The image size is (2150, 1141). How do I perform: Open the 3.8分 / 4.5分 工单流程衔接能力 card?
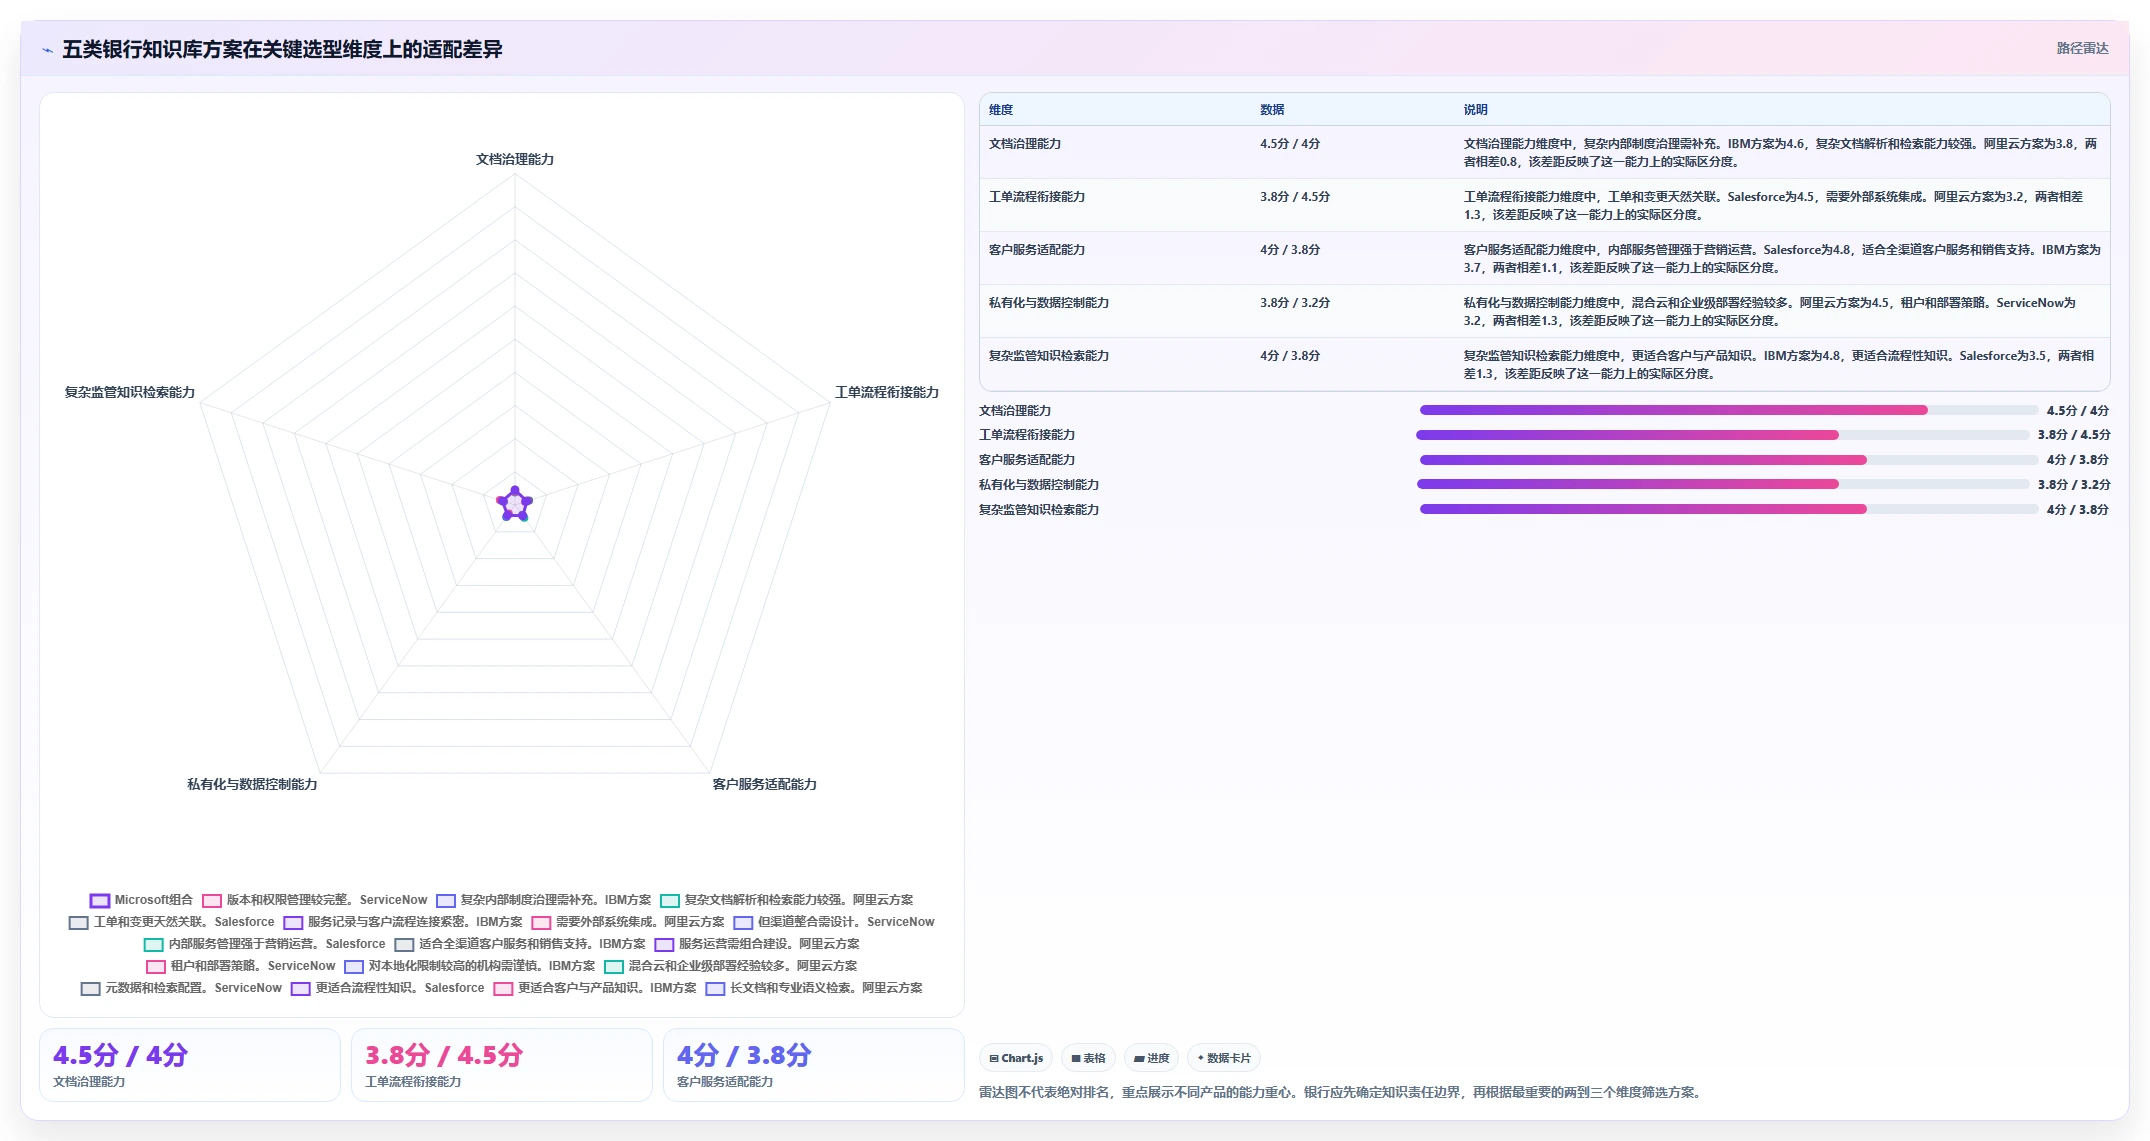pos(501,1065)
